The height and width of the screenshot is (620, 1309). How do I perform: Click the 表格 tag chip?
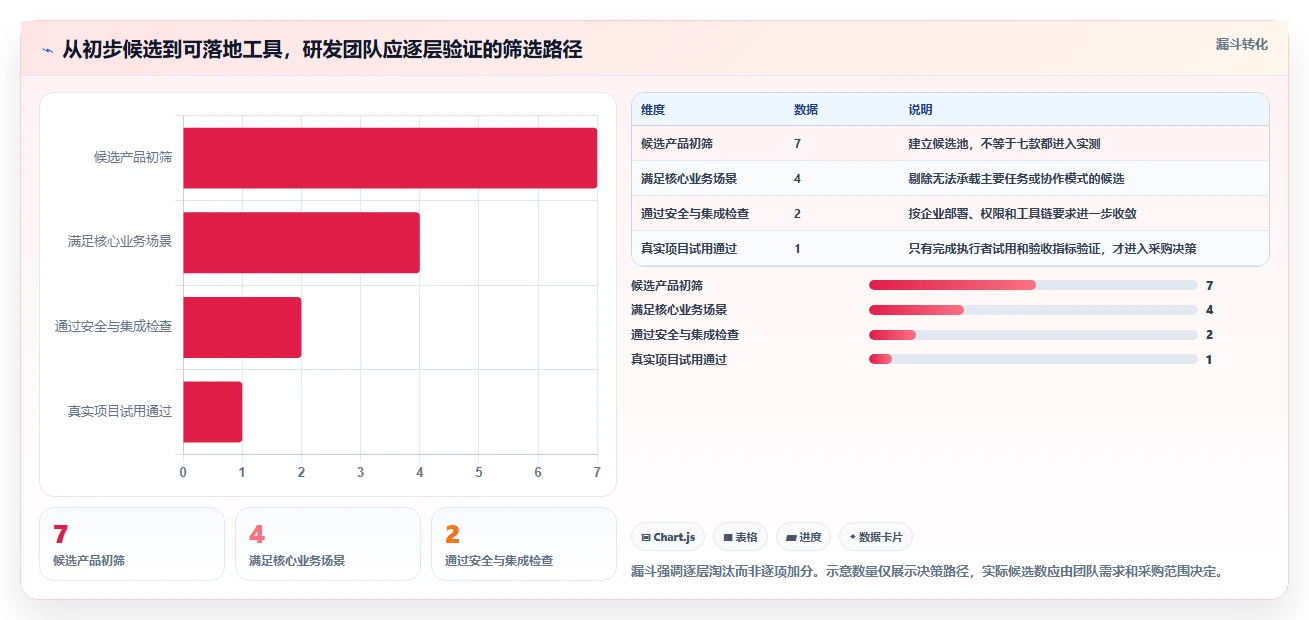[740, 537]
